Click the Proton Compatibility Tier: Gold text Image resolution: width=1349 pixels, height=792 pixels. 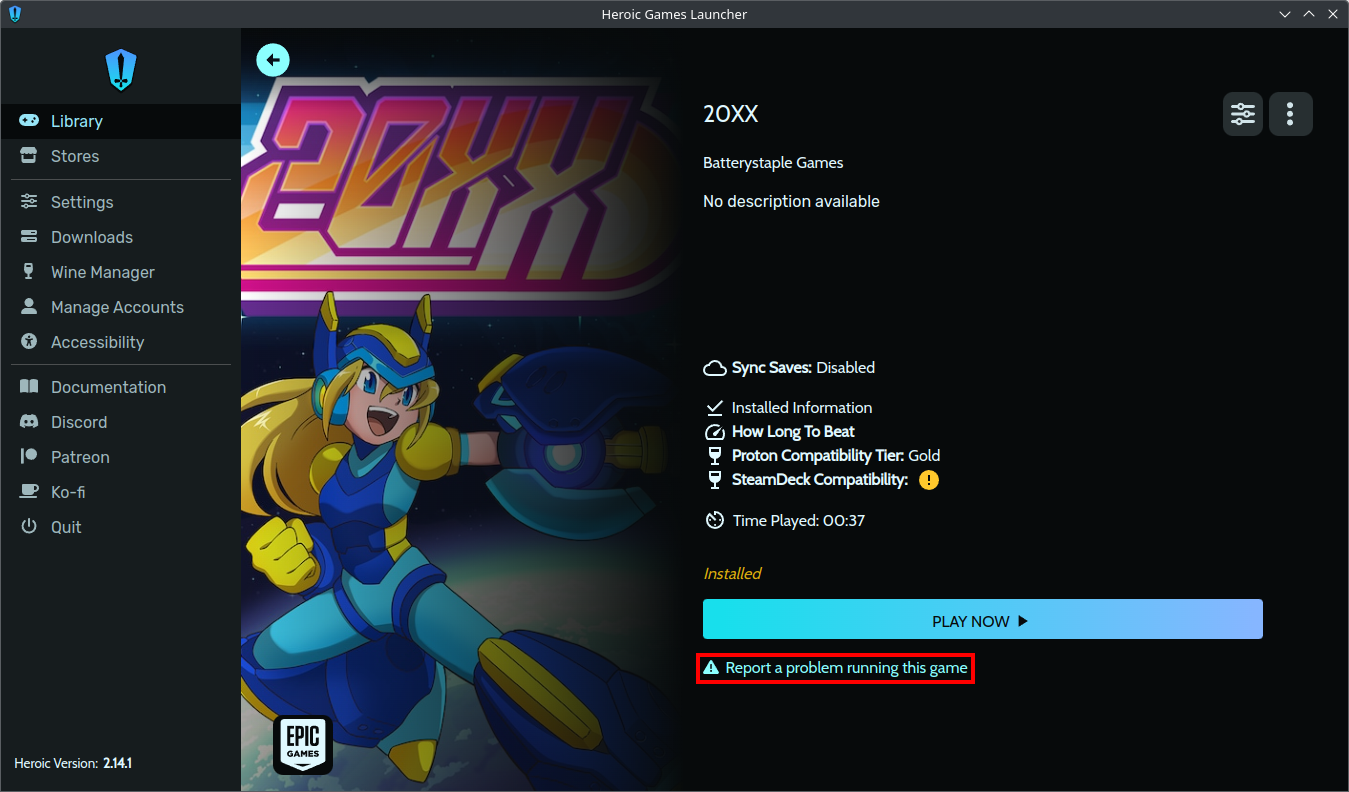(x=836, y=456)
